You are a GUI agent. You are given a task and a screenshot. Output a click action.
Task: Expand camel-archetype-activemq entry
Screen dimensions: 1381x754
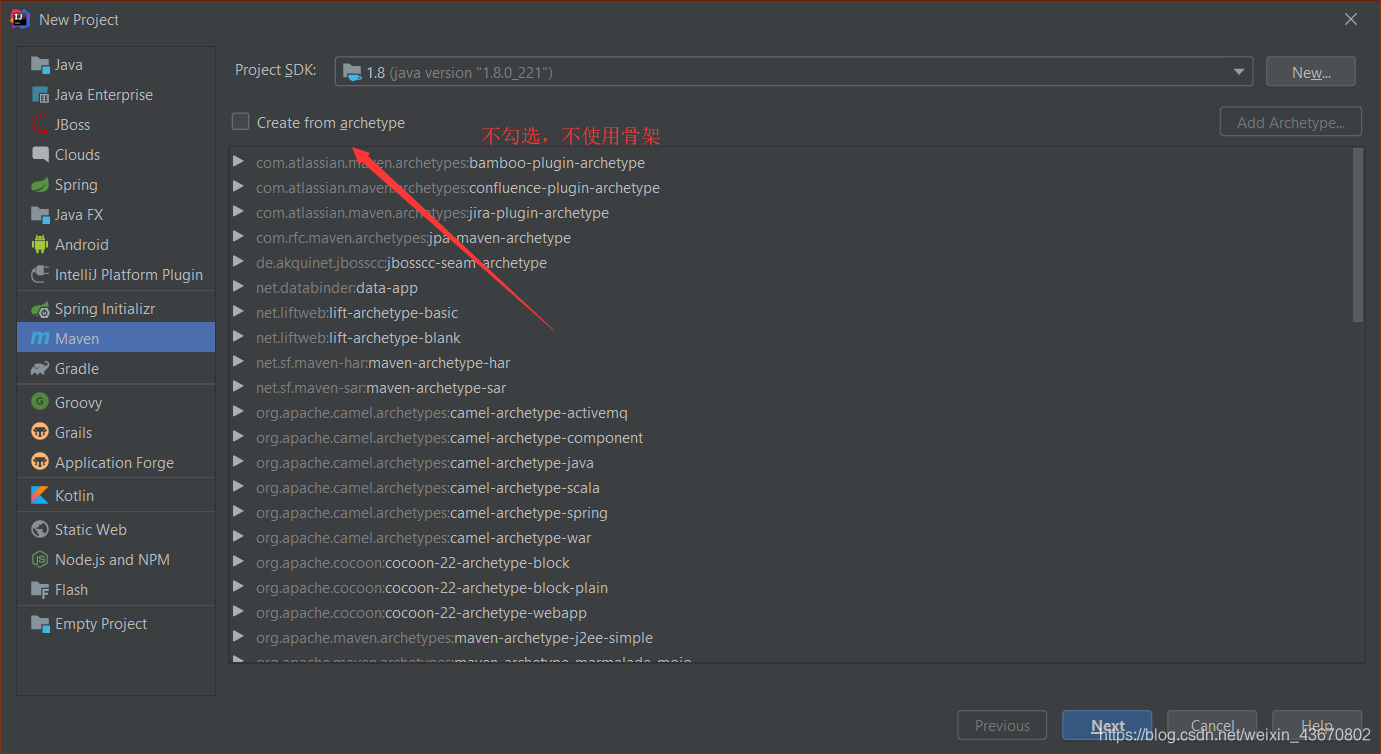pyautogui.click(x=238, y=412)
